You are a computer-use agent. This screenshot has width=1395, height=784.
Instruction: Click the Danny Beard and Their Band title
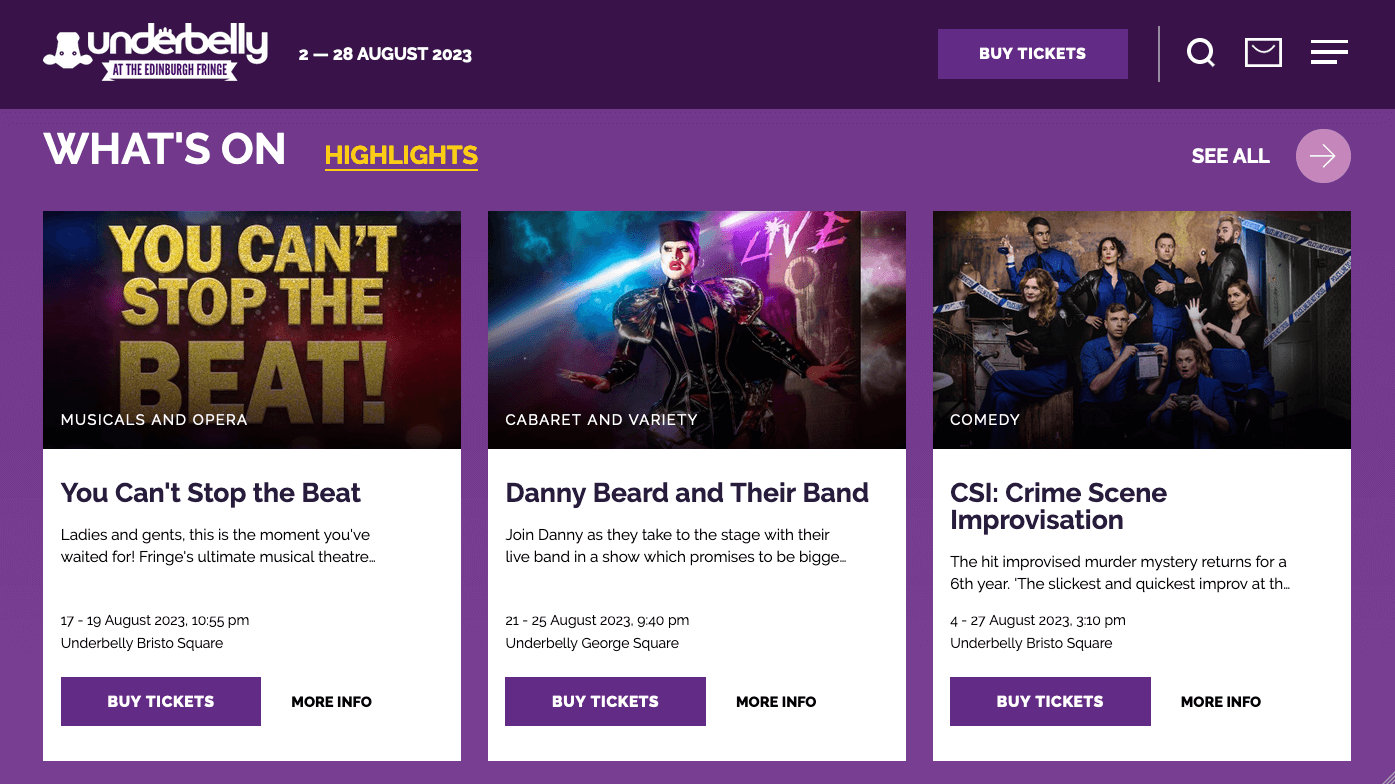(x=687, y=493)
